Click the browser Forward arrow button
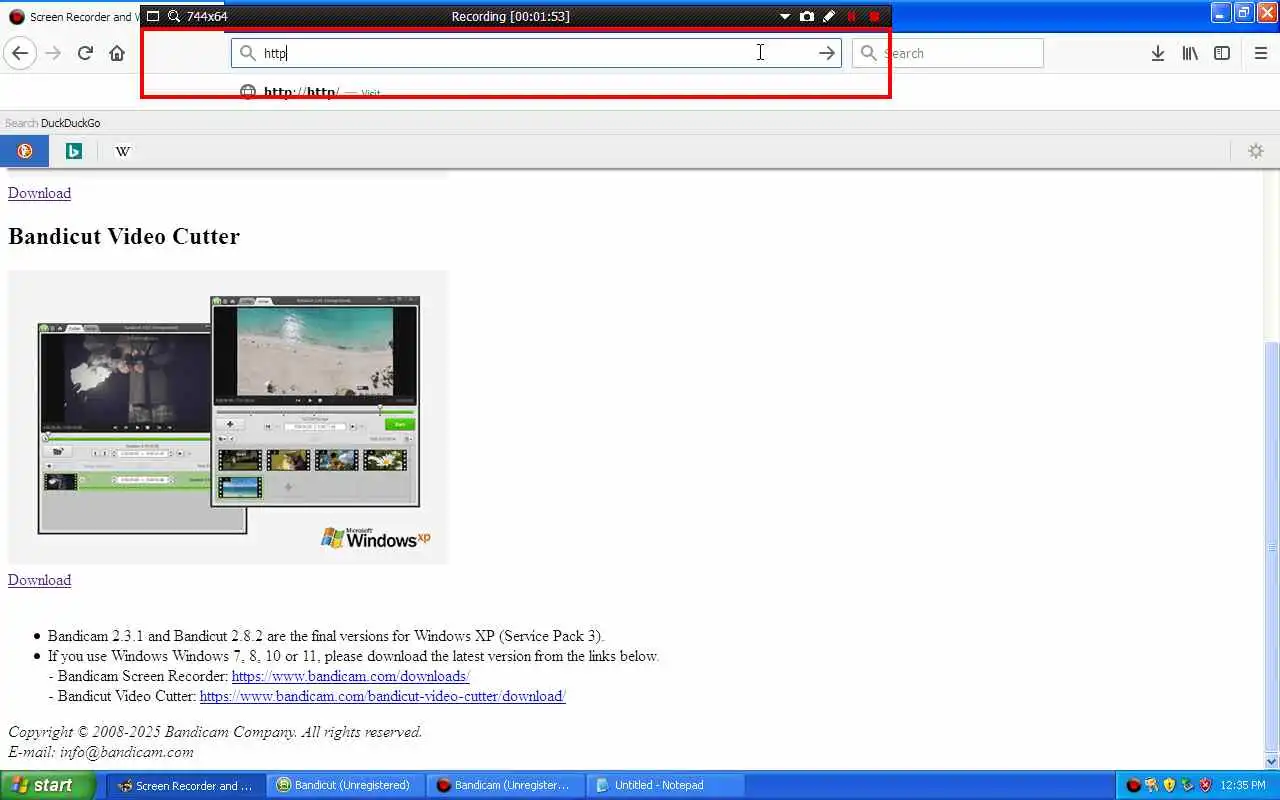 53,53
